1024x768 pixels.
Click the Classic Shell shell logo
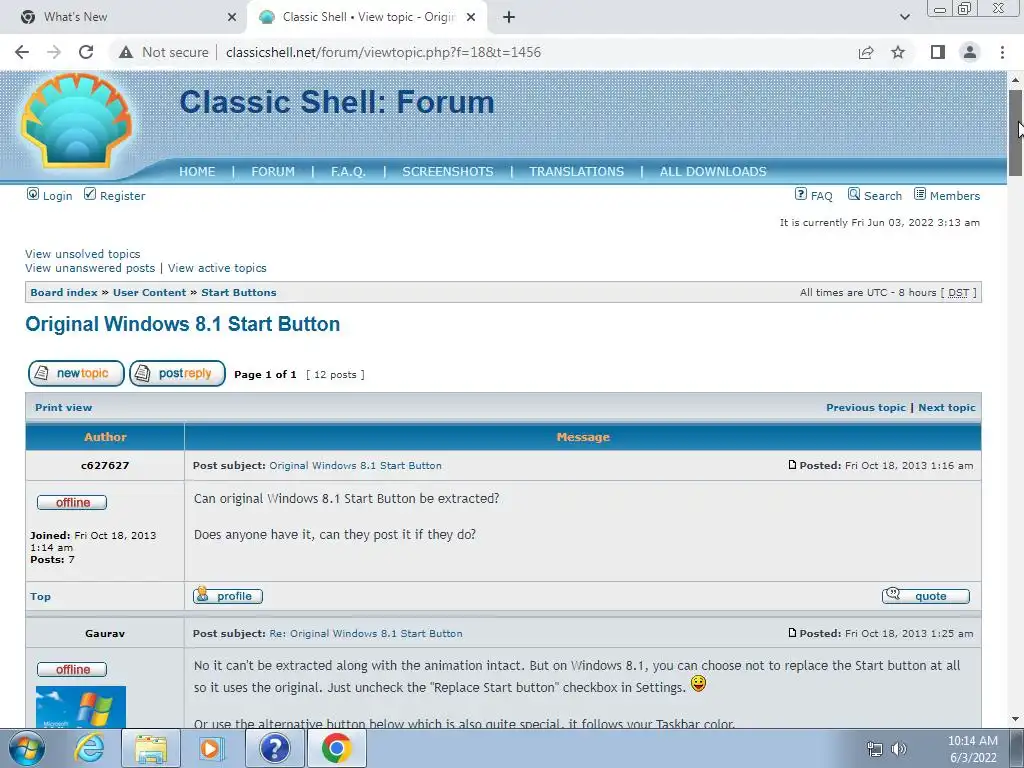(77, 120)
